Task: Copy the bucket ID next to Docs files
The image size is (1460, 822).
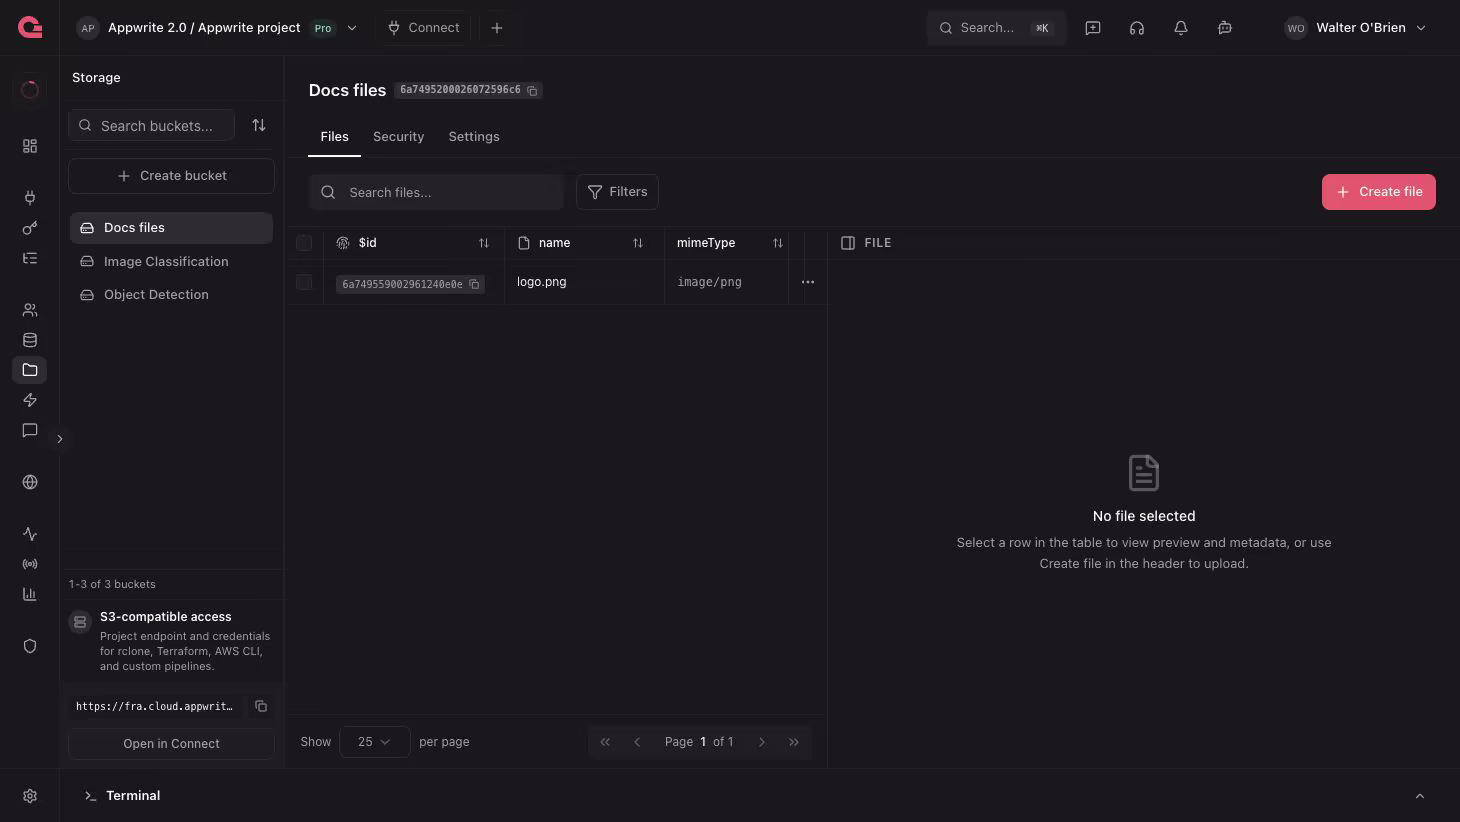Action: (x=533, y=90)
